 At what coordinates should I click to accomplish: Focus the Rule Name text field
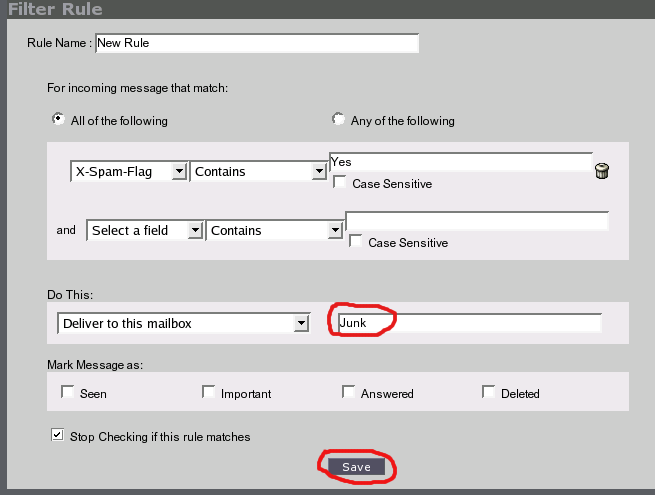(257, 43)
